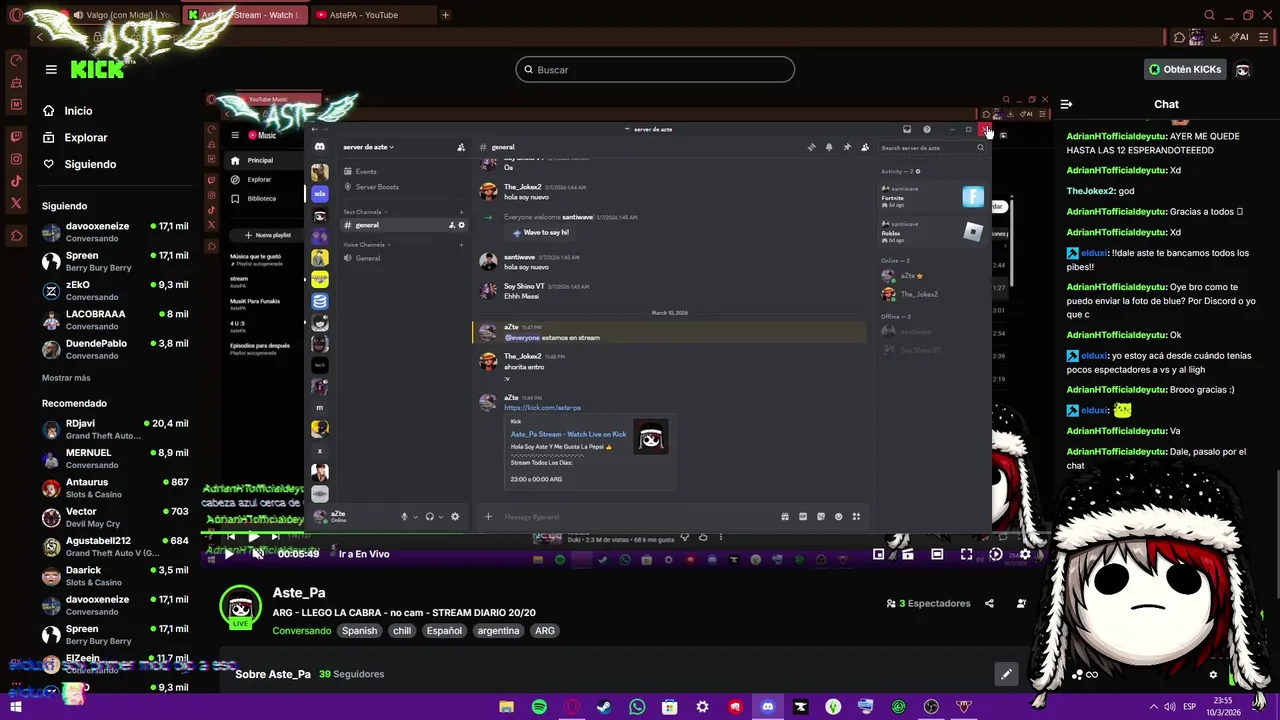
Task: Focus the Buscar search field on Kick
Action: click(655, 70)
